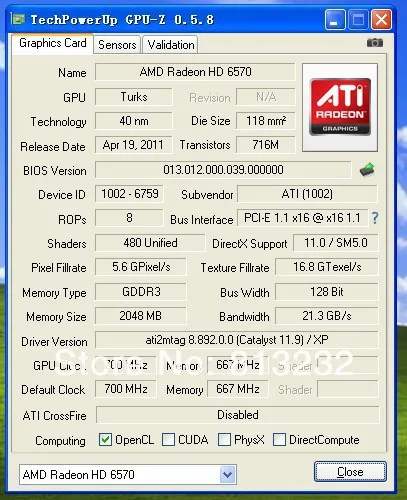Click the ATI CrossFire label
This screenshot has height=500, width=407.
point(54,416)
